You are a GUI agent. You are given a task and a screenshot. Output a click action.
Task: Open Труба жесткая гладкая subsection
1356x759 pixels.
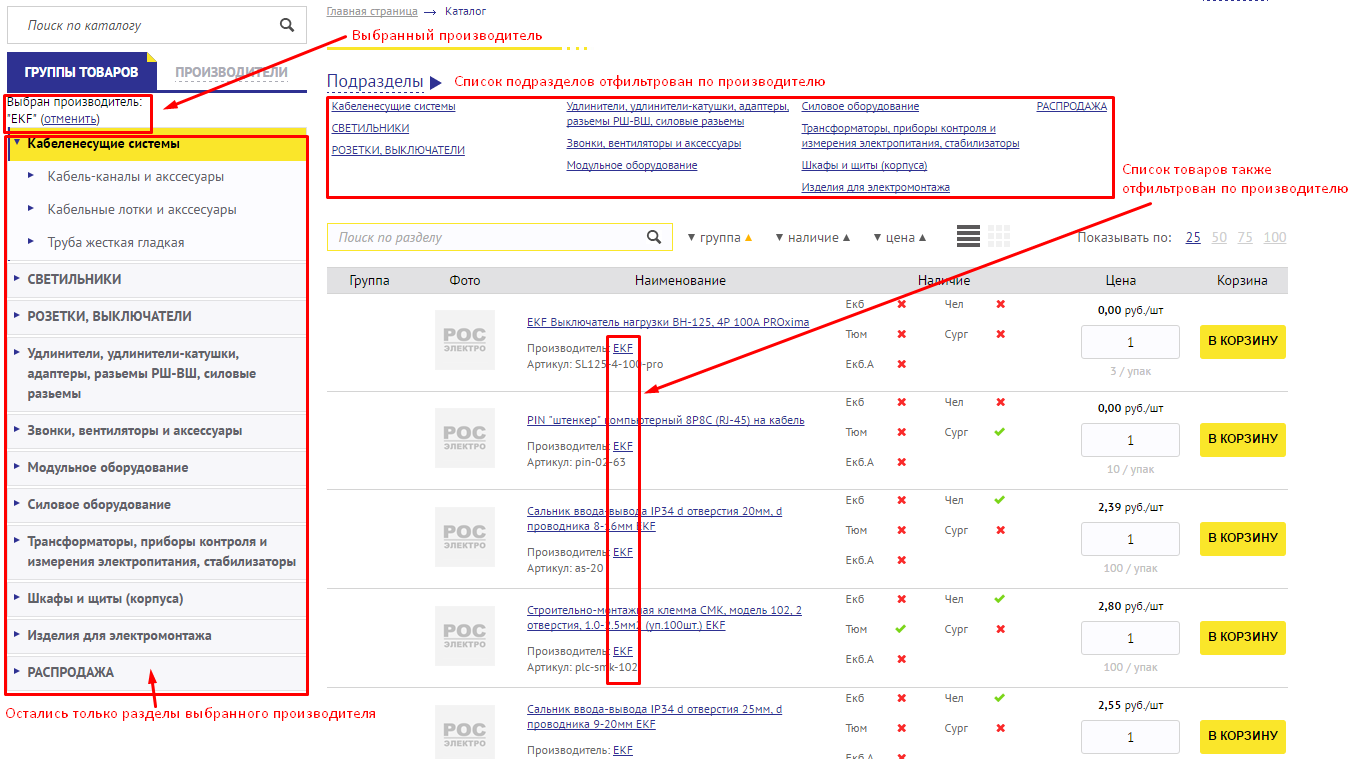click(x=116, y=242)
